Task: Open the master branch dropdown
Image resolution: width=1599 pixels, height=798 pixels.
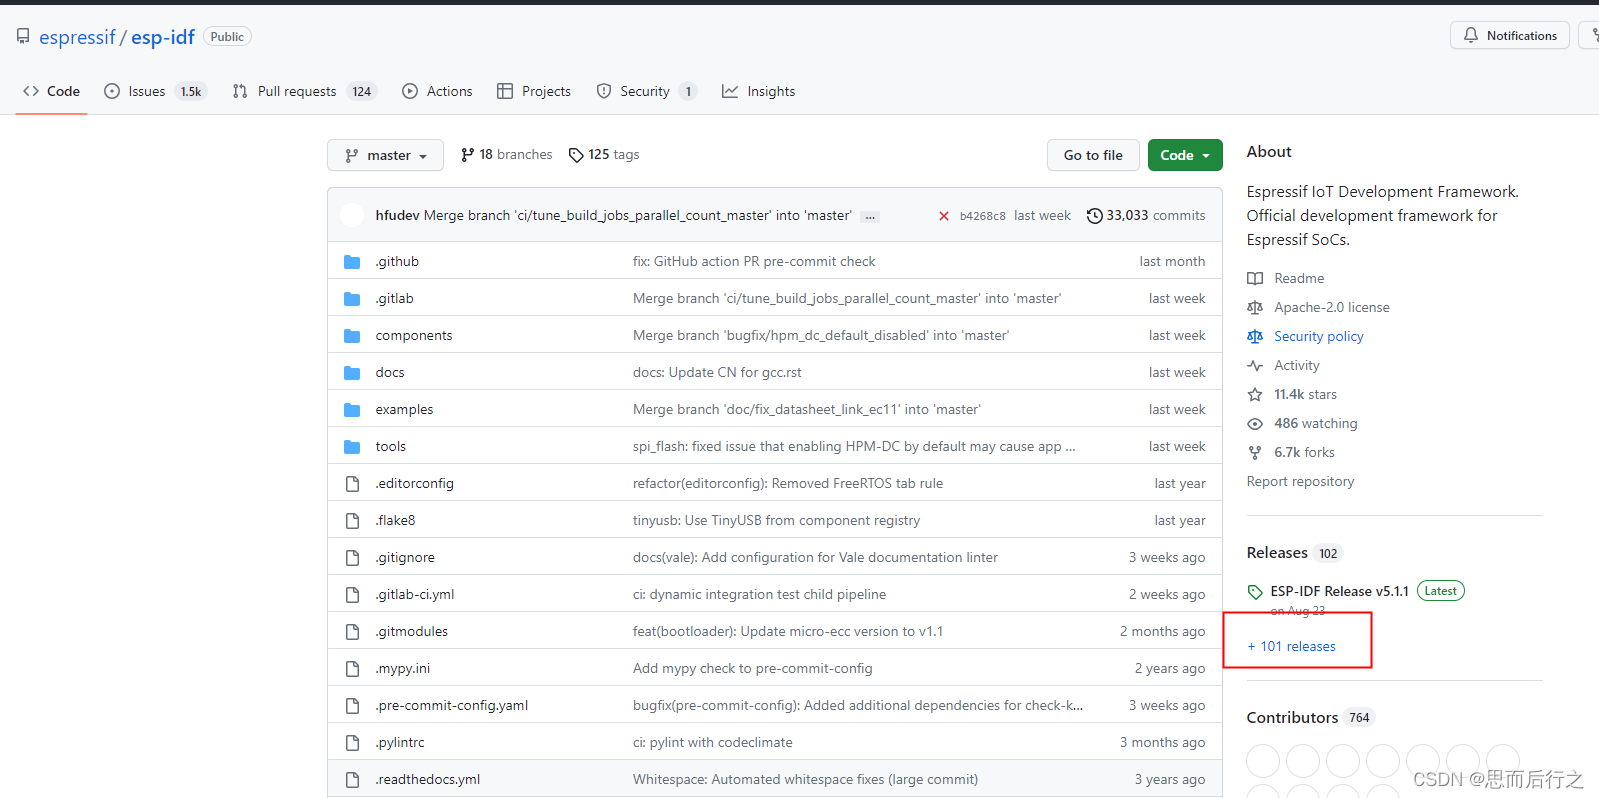Action: (386, 155)
